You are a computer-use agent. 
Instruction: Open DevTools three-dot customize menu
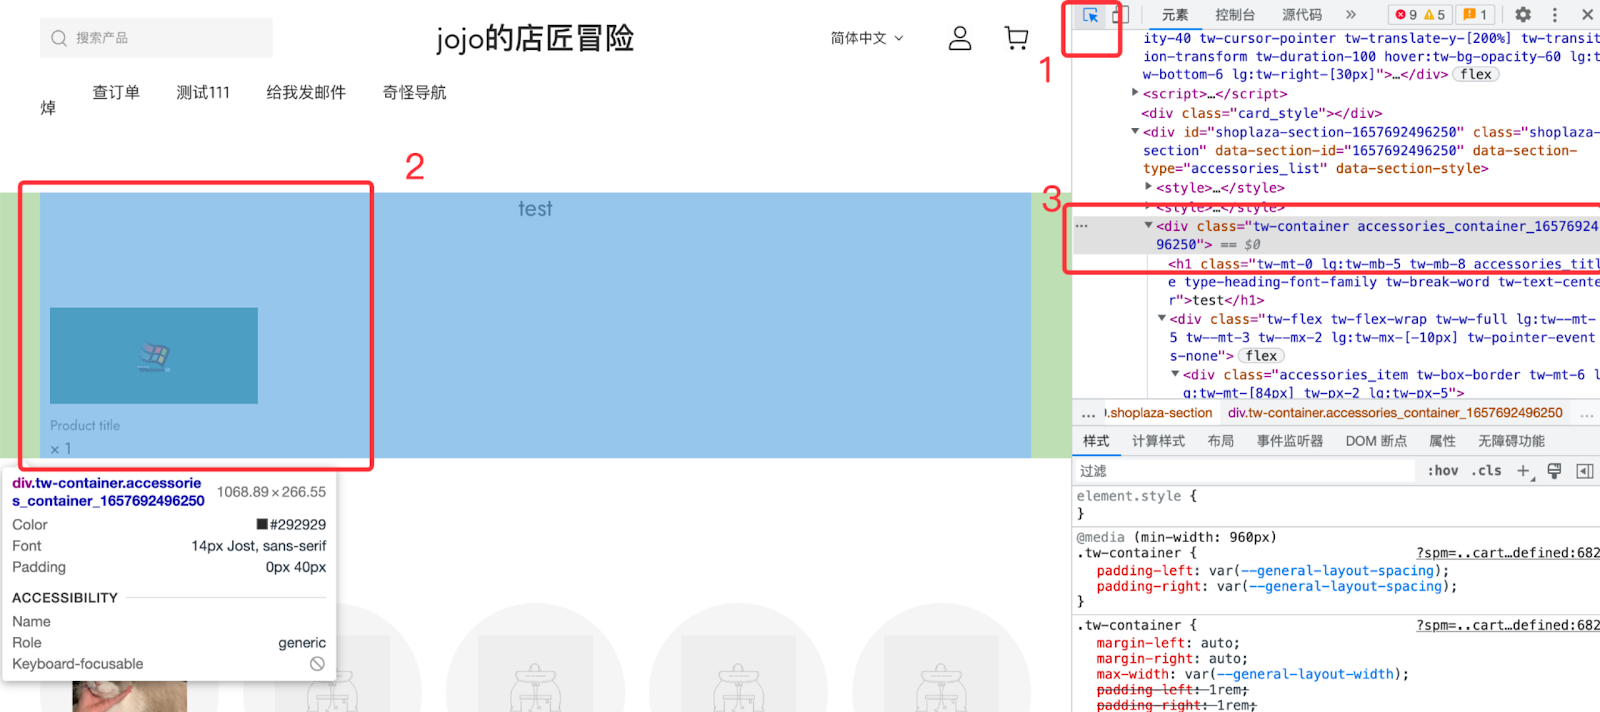click(x=1554, y=15)
